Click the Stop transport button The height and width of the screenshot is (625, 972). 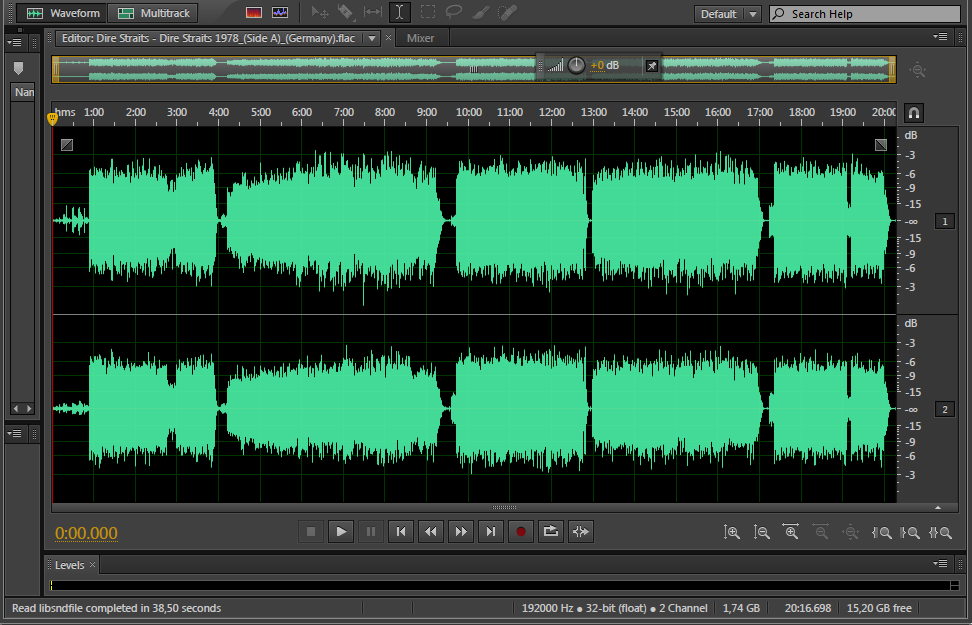coord(311,531)
